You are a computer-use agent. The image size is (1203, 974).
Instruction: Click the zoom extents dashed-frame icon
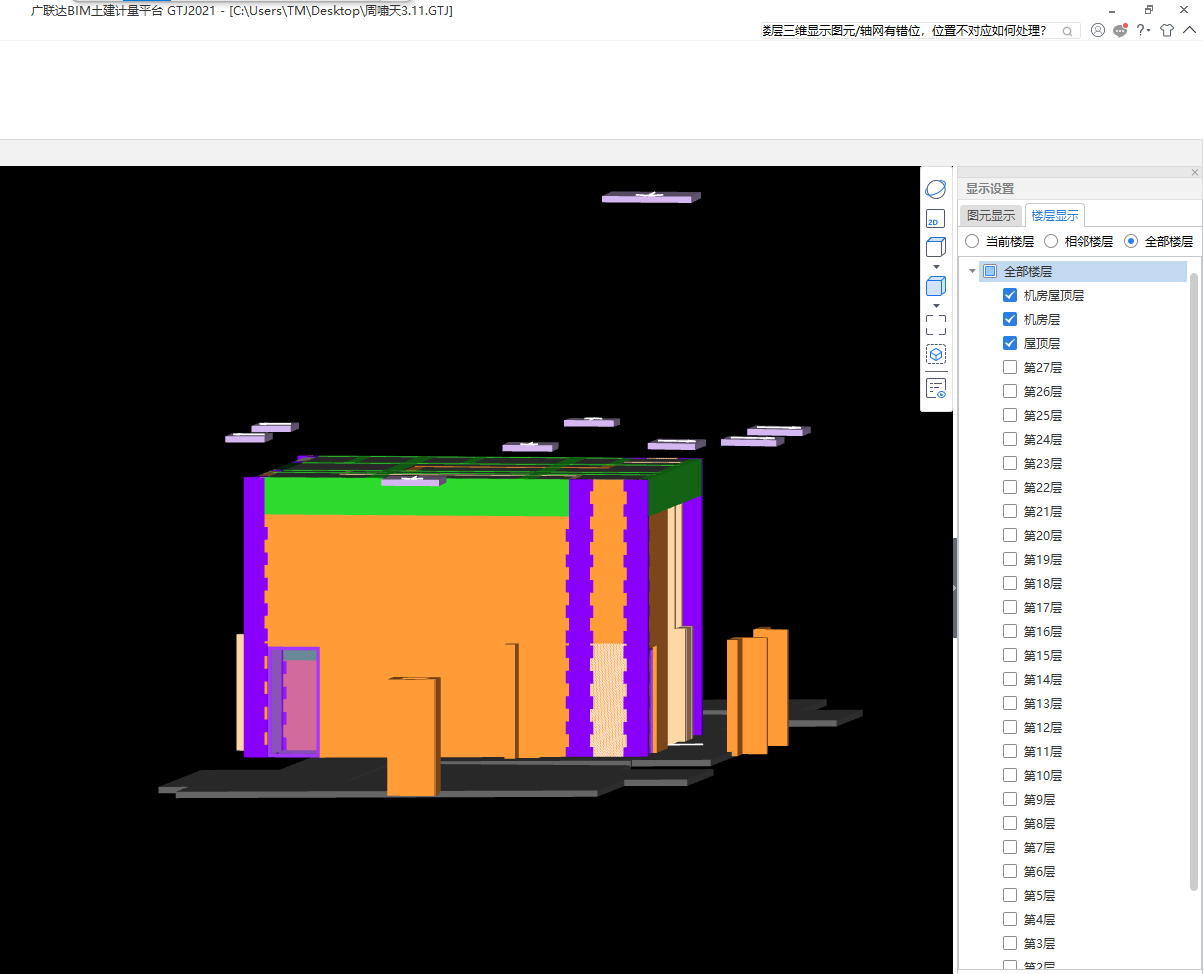pos(935,325)
